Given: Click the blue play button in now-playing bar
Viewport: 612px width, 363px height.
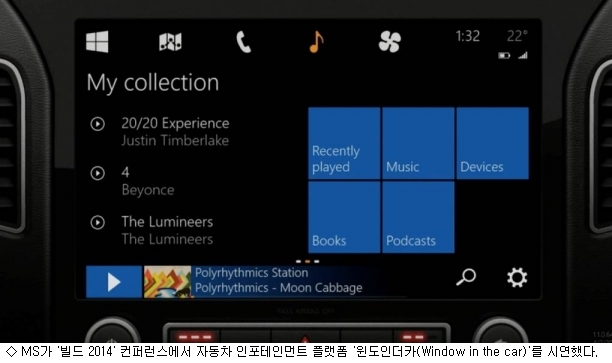Looking at the screenshot, I should point(114,282).
